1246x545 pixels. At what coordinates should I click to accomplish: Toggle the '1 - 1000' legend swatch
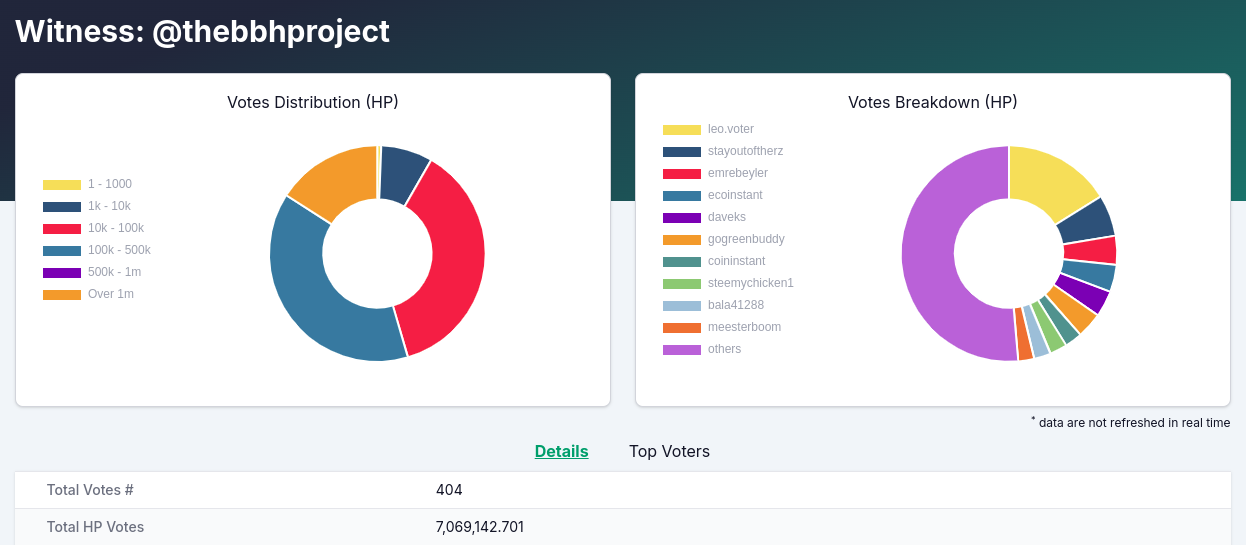[62, 185]
